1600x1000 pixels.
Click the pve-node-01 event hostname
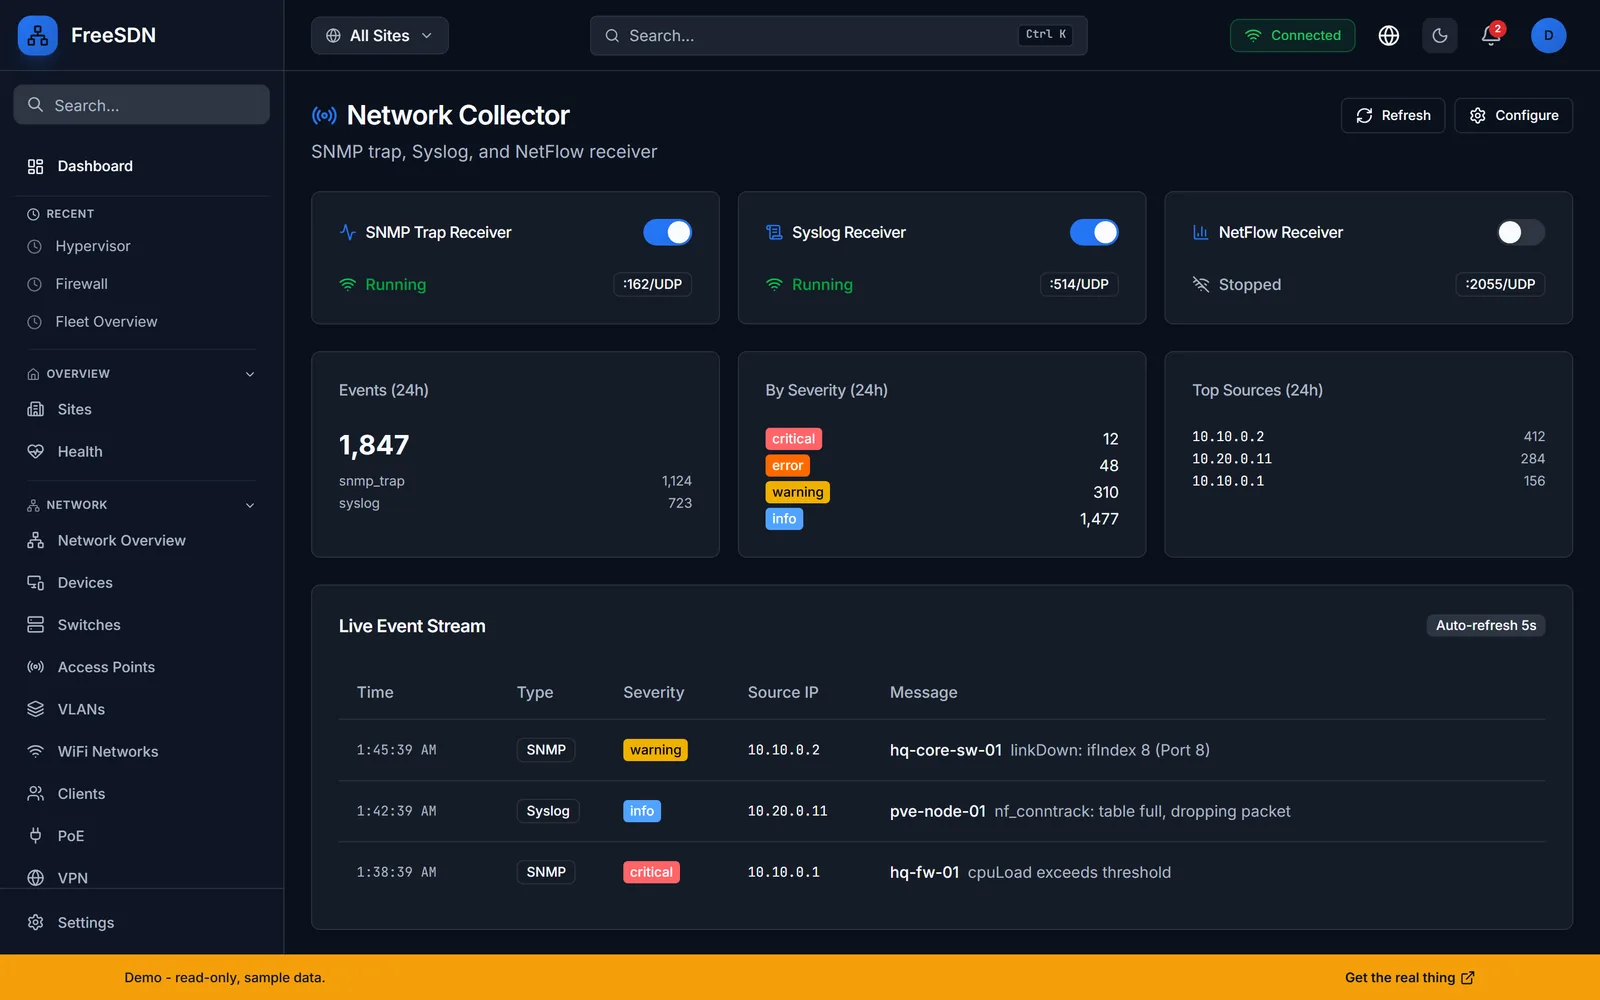(x=938, y=811)
